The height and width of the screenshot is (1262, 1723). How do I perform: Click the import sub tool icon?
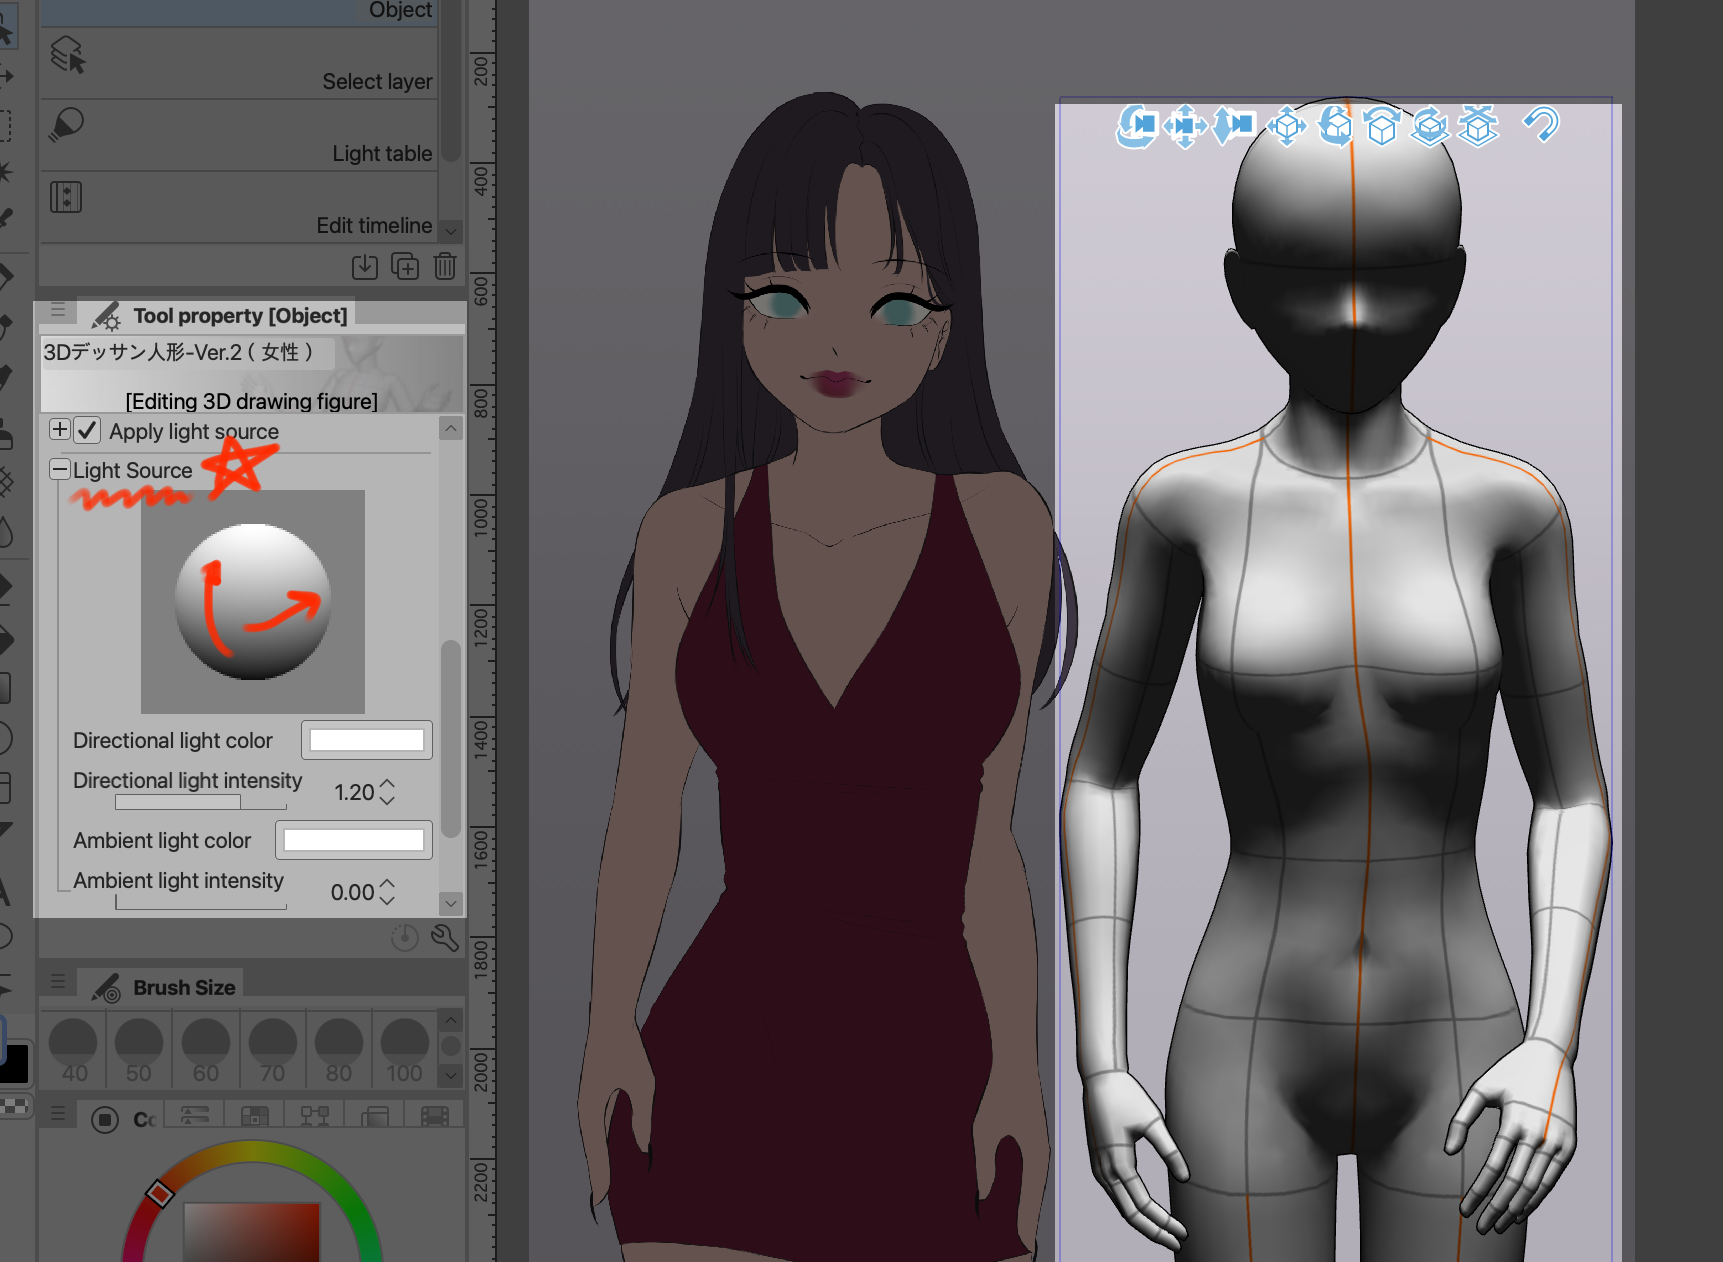coord(365,266)
